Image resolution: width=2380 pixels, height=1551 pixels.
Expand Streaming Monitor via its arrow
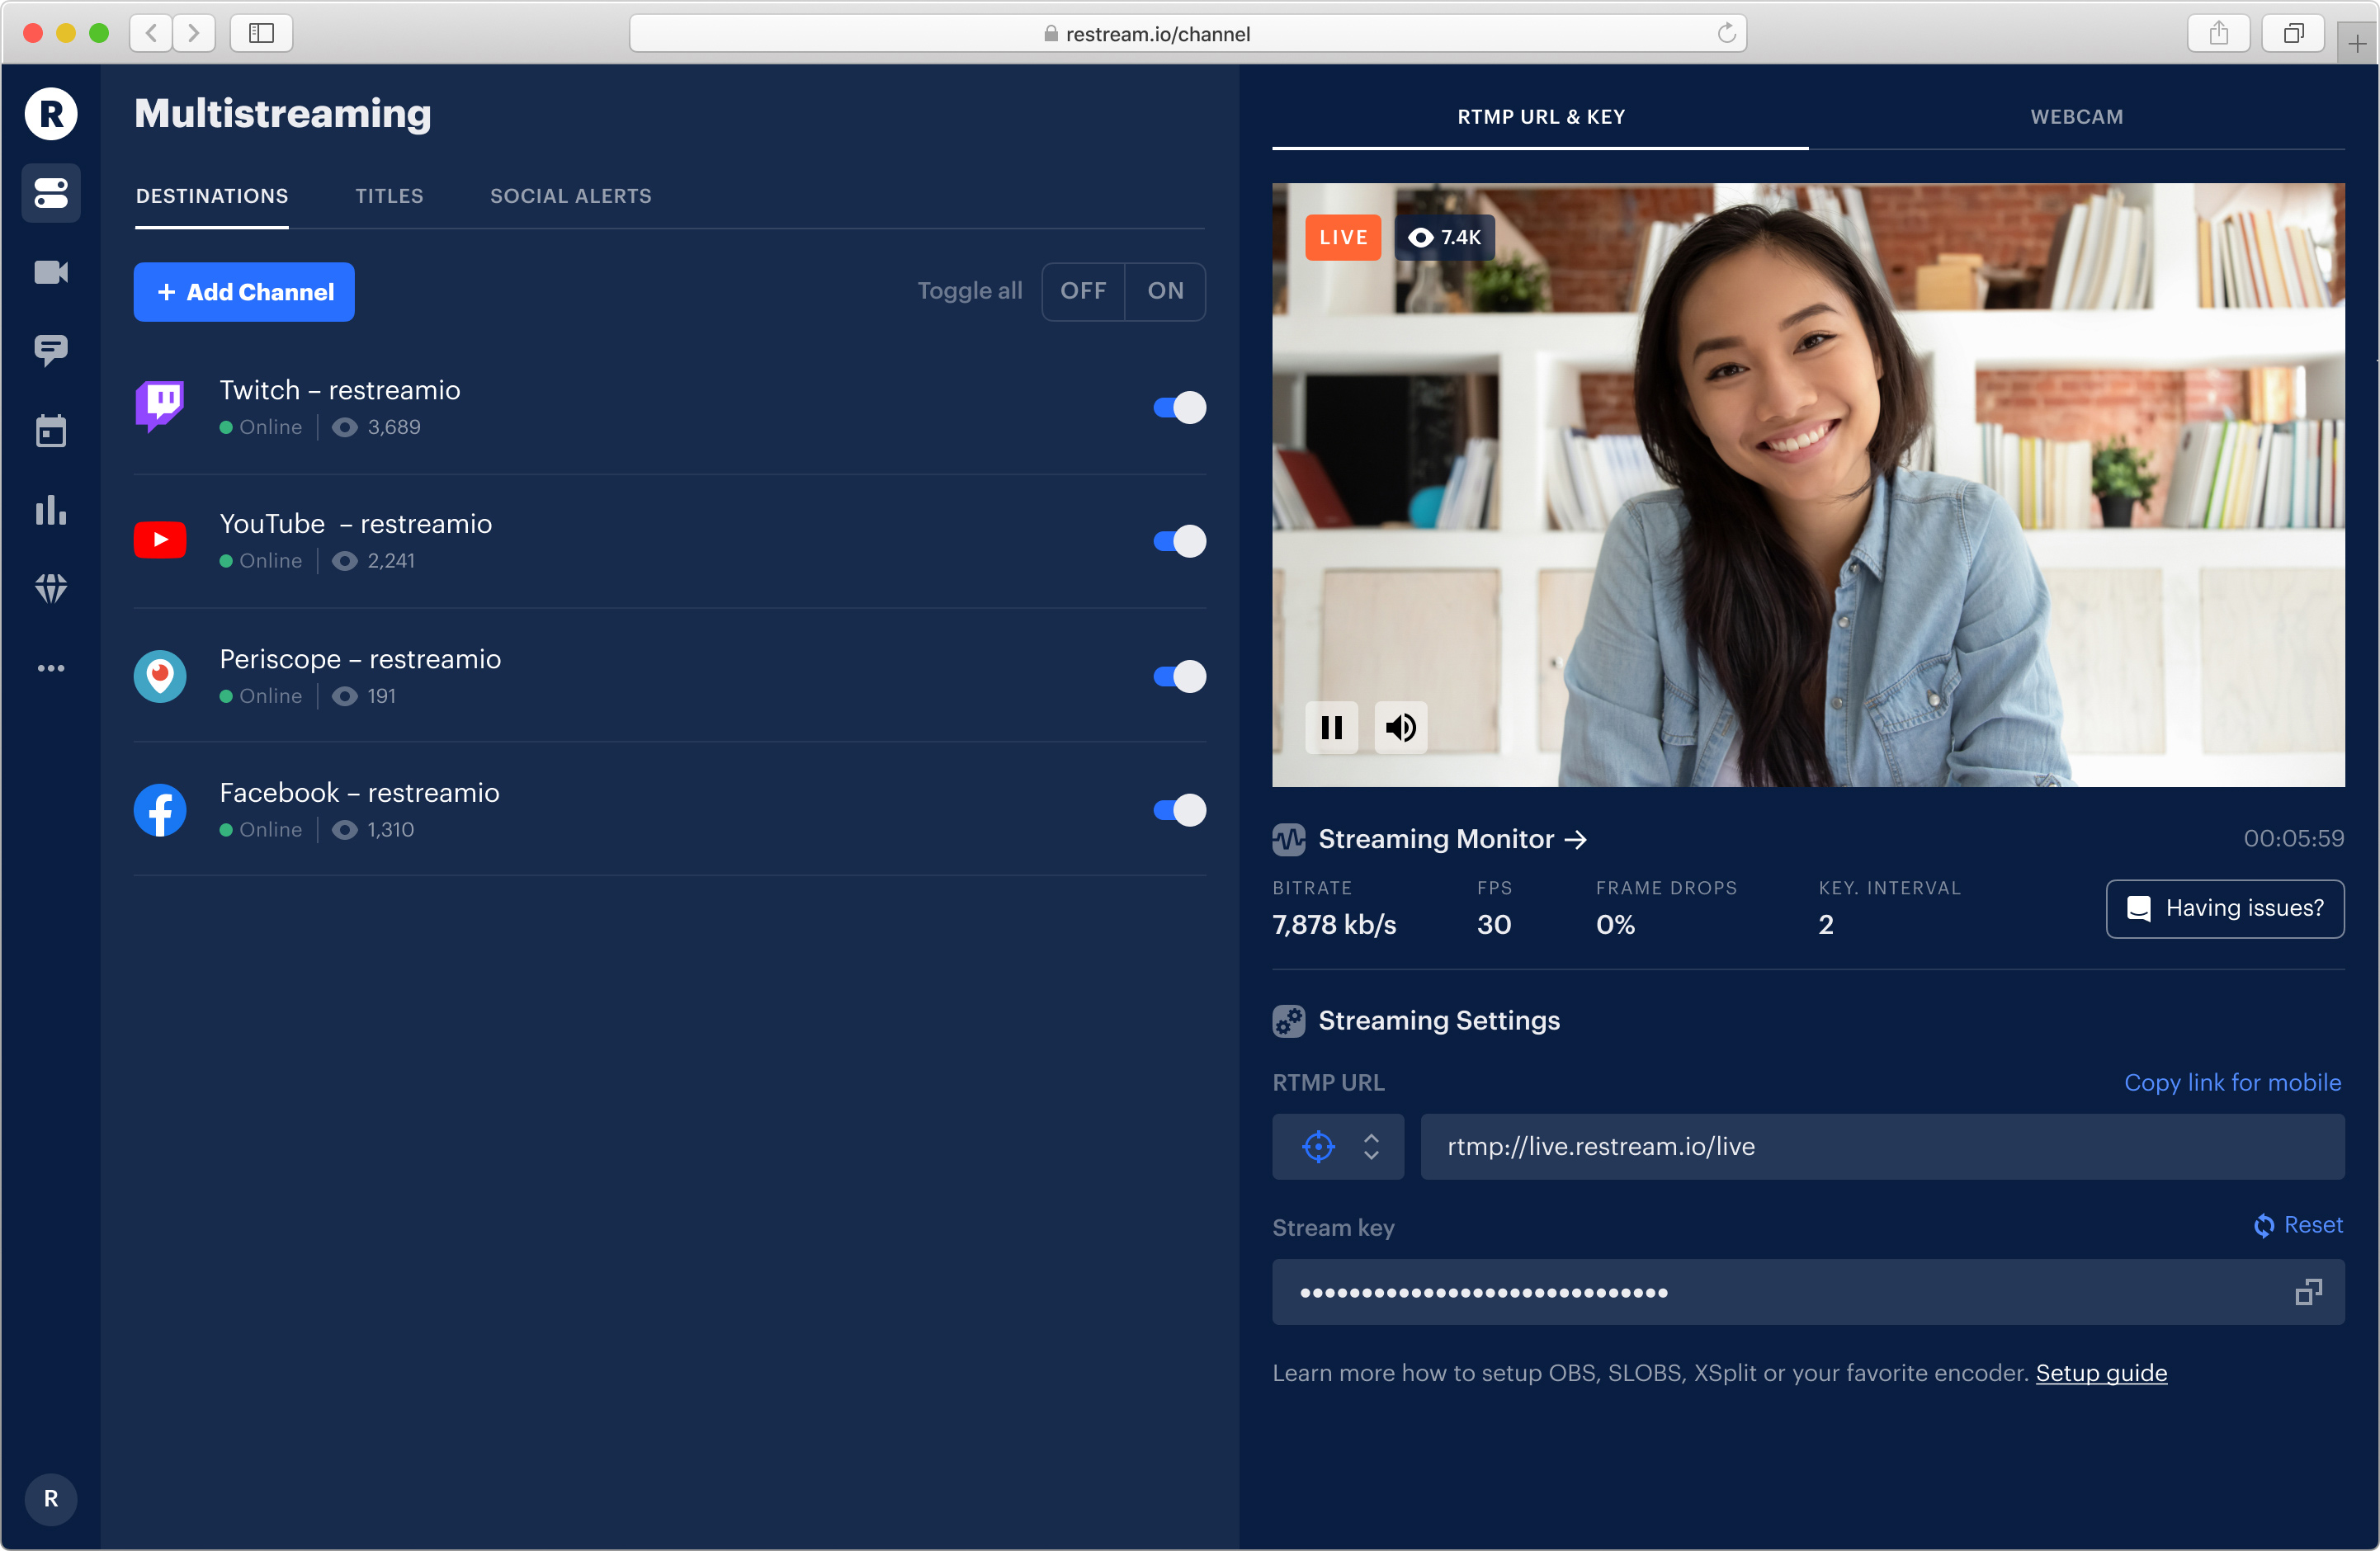(x=1576, y=839)
